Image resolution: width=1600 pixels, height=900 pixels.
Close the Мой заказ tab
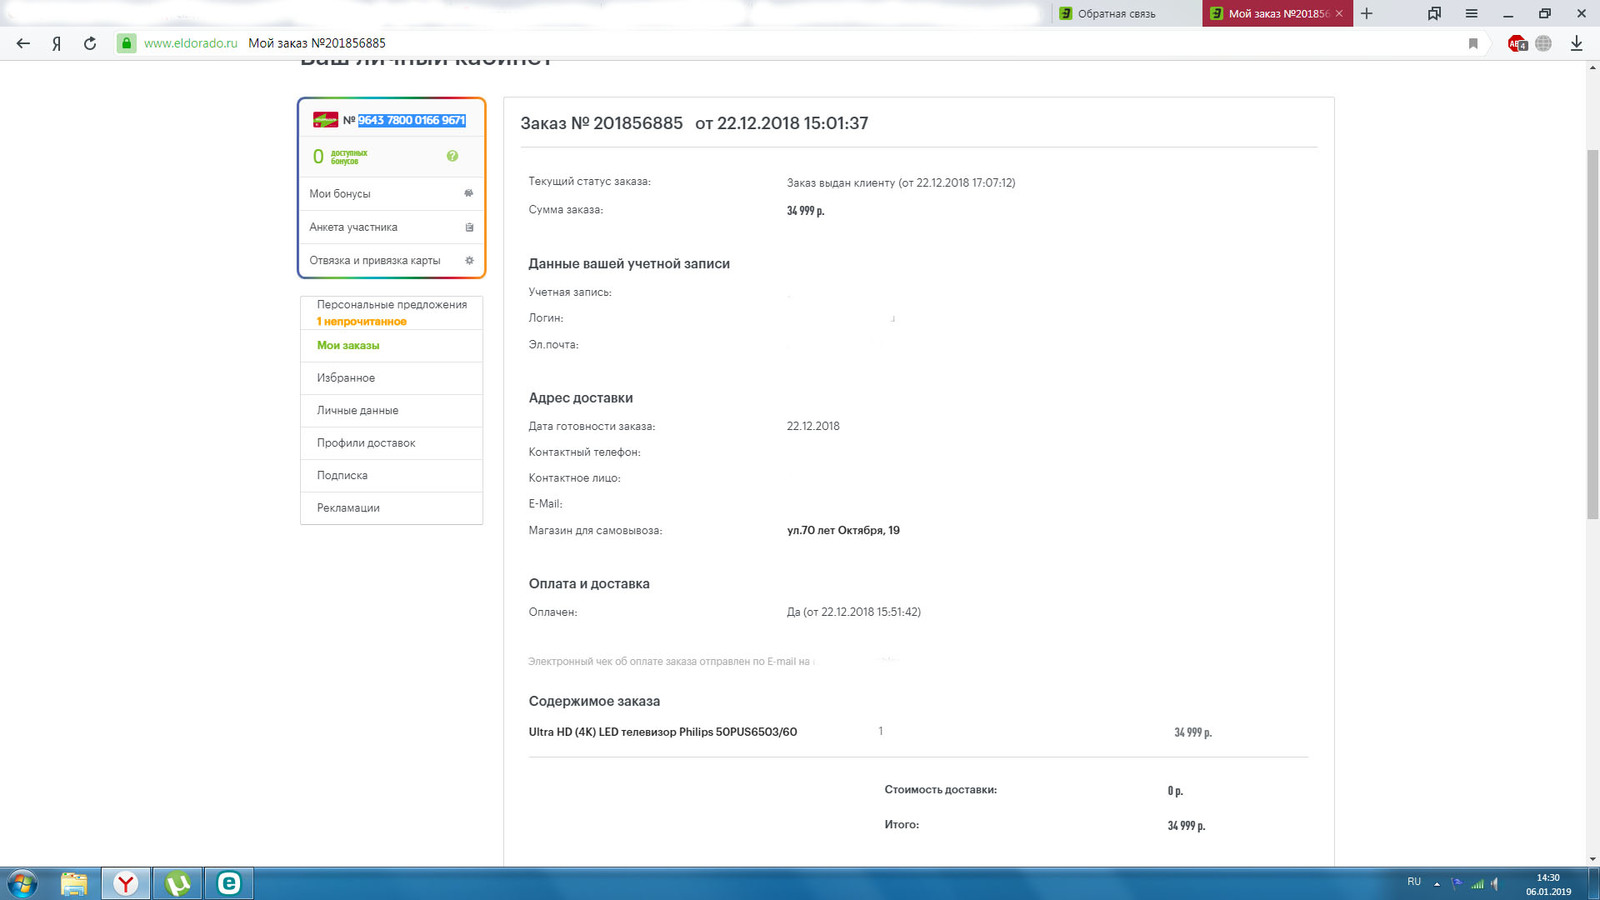(1339, 14)
